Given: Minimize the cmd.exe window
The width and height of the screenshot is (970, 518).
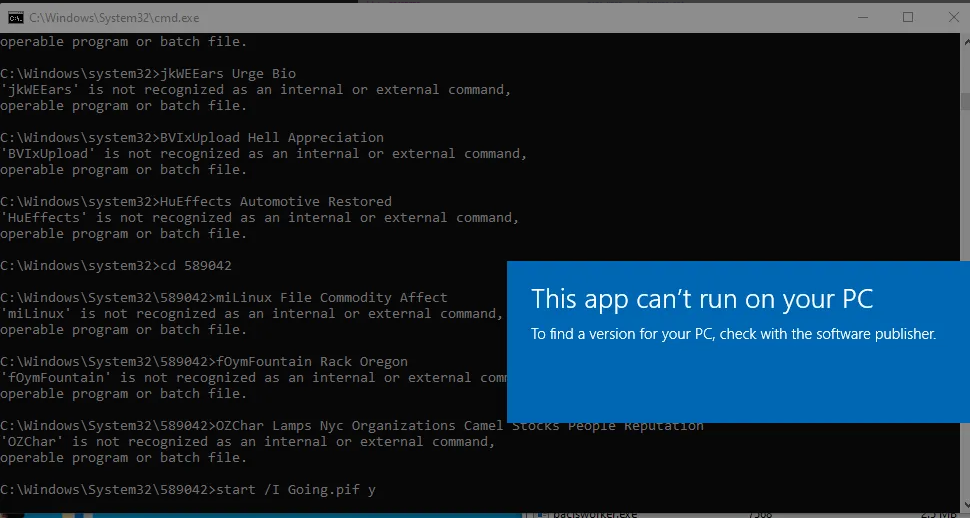Looking at the screenshot, I should 863,17.
